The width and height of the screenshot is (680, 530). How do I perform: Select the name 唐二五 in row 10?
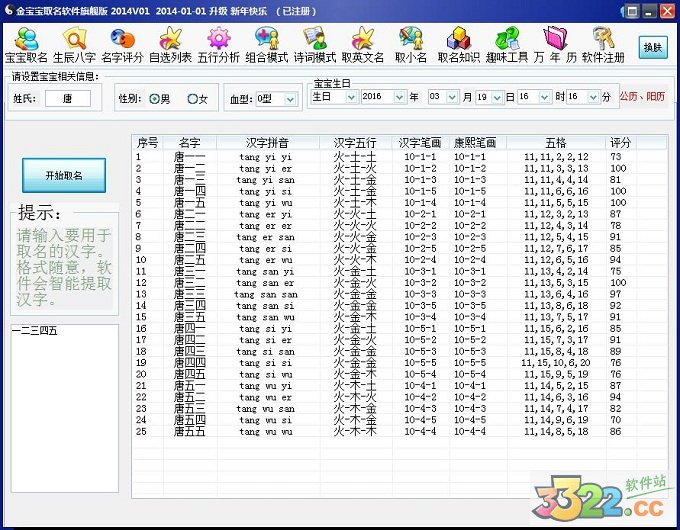pos(190,260)
